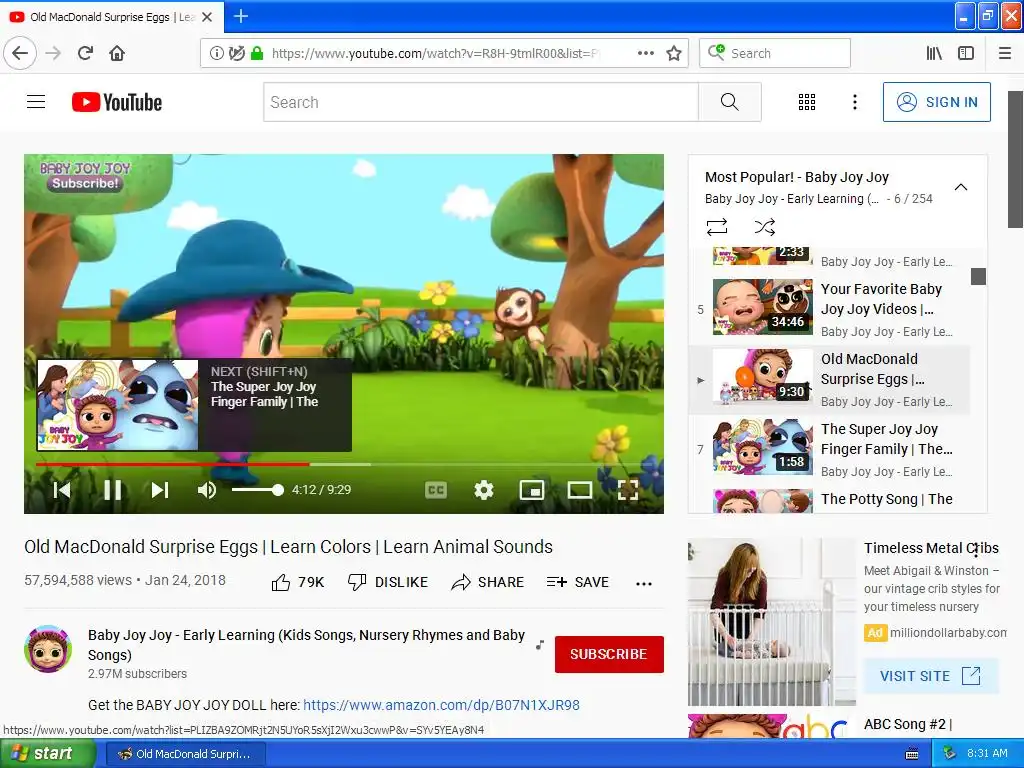Open the Amazon doll link
Image resolution: width=1024 pixels, height=768 pixels.
441,705
